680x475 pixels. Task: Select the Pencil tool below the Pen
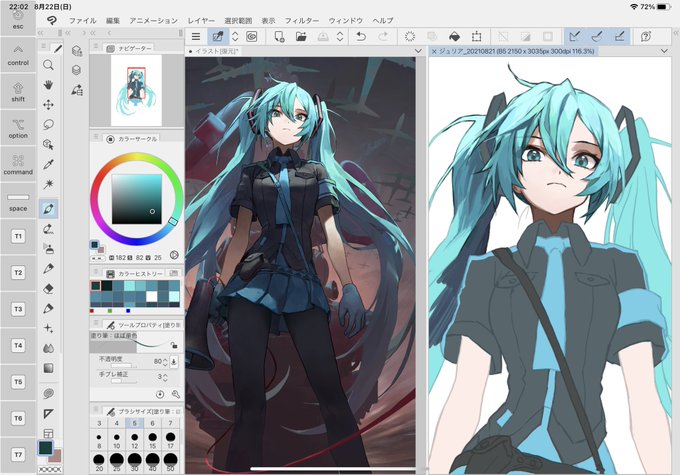[x=48, y=229]
